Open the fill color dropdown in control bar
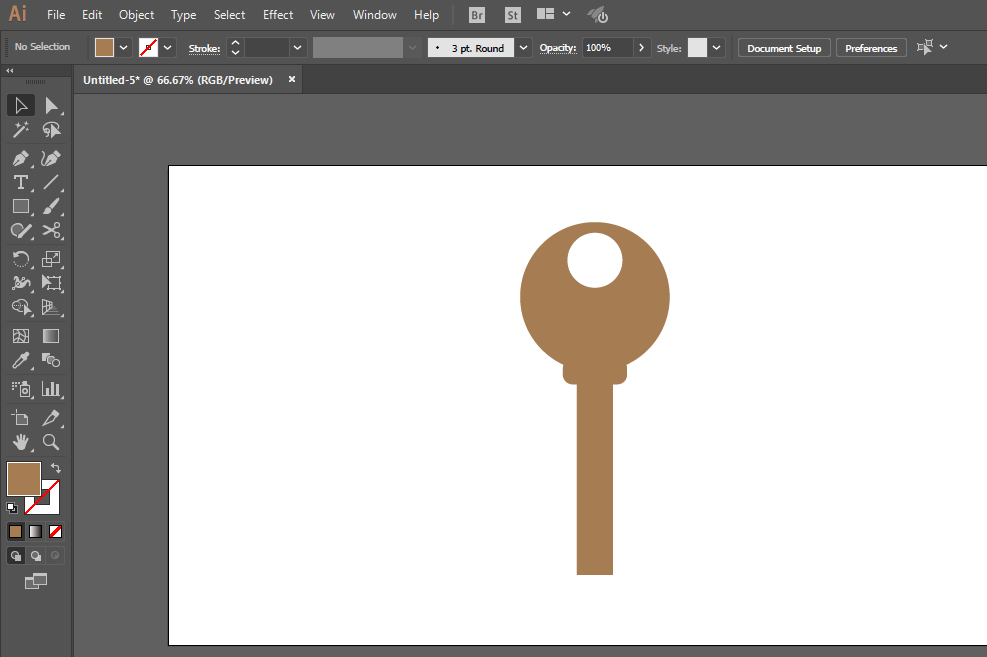Viewport: 987px width, 657px height. click(x=124, y=47)
